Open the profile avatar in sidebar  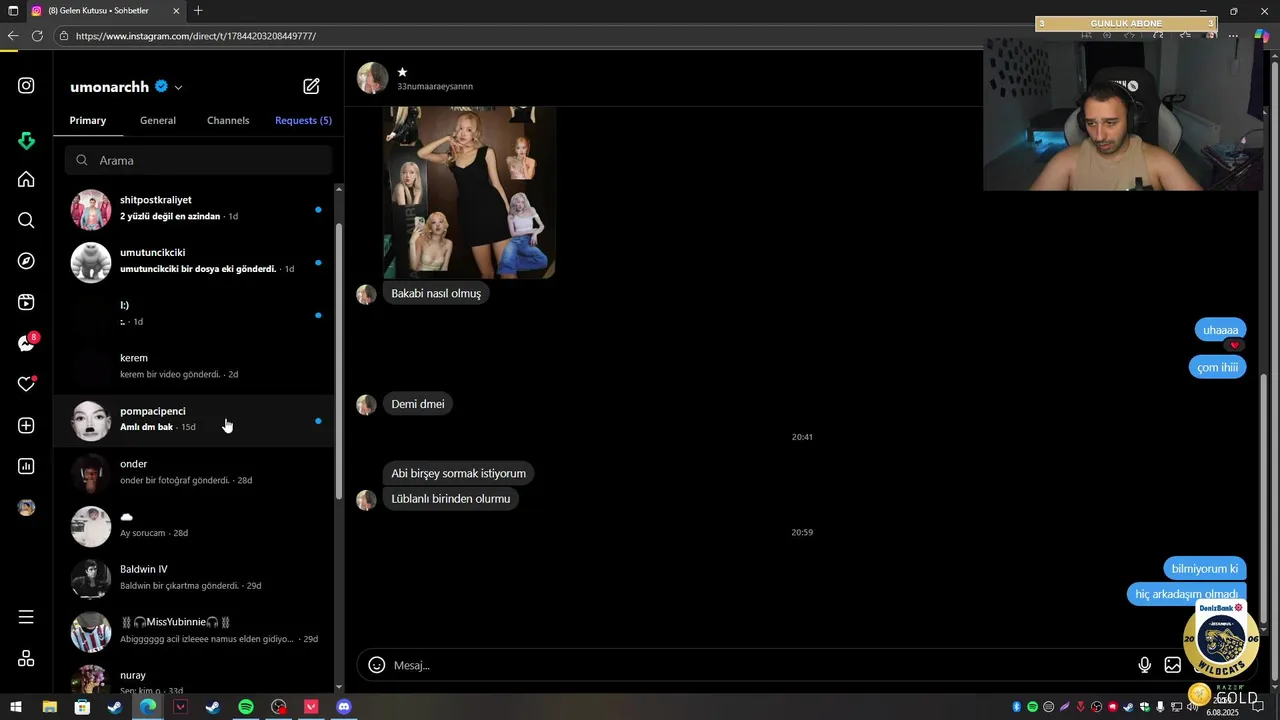click(26, 507)
